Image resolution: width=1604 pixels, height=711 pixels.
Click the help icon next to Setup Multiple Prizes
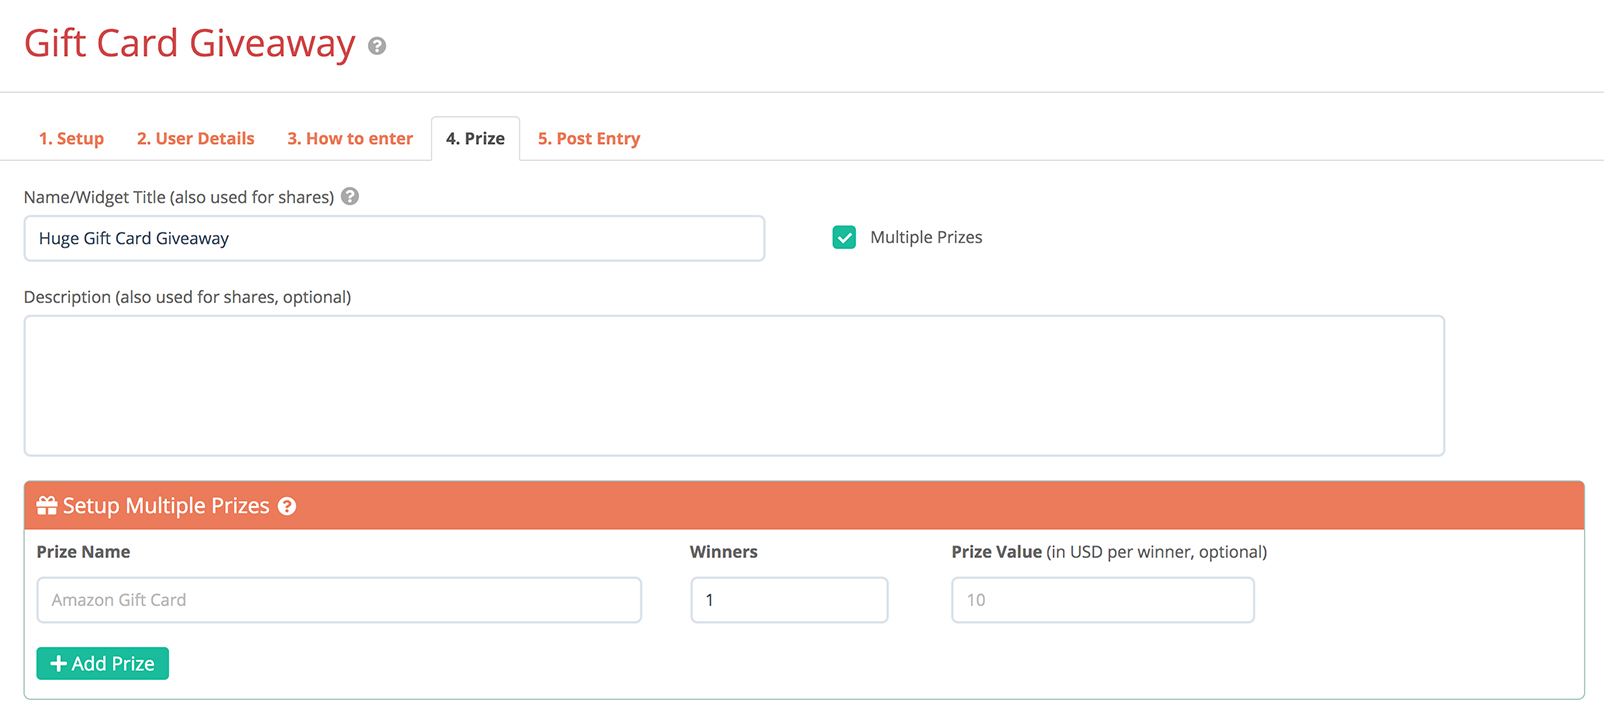click(x=287, y=506)
